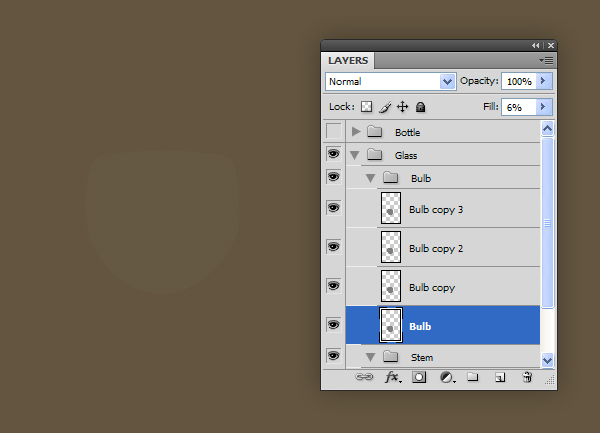The image size is (600, 433).
Task: Open the Opacity slider arrow
Action: tap(543, 81)
